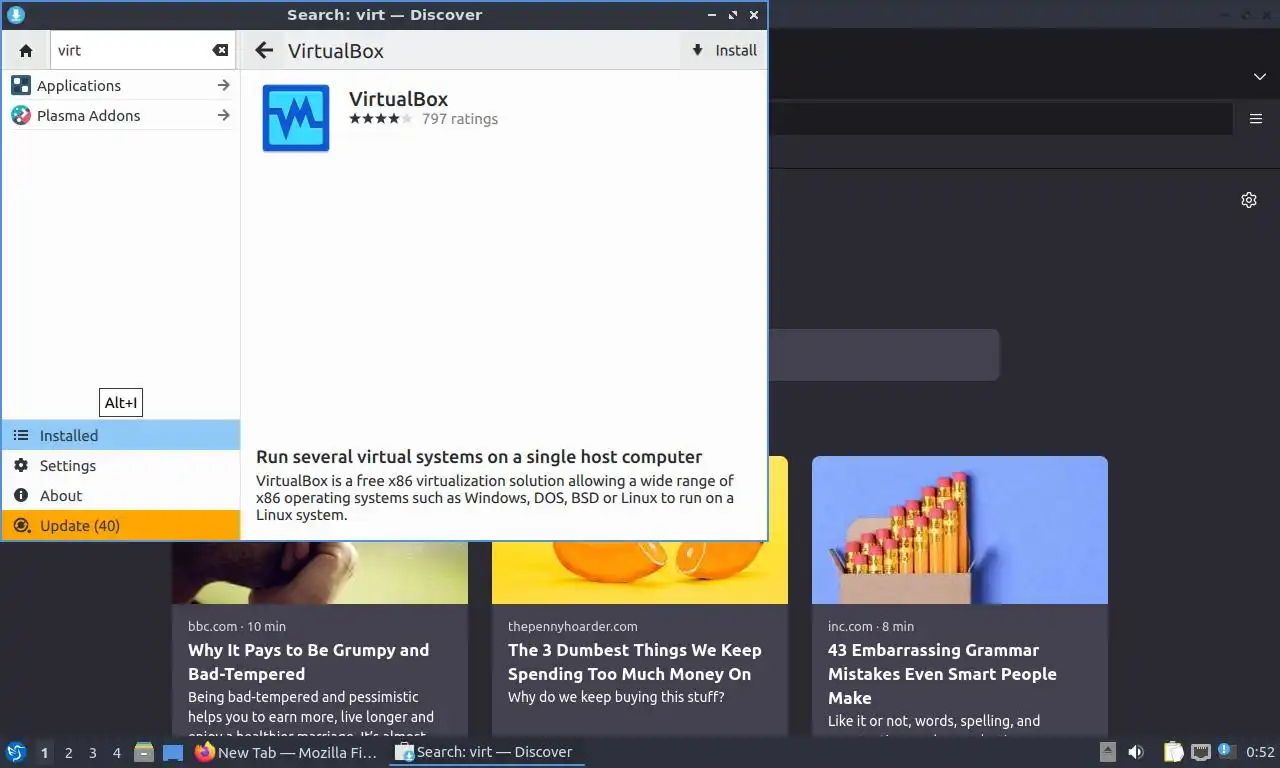Open the About page
Image resolution: width=1280 pixels, height=768 pixels.
tap(121, 495)
